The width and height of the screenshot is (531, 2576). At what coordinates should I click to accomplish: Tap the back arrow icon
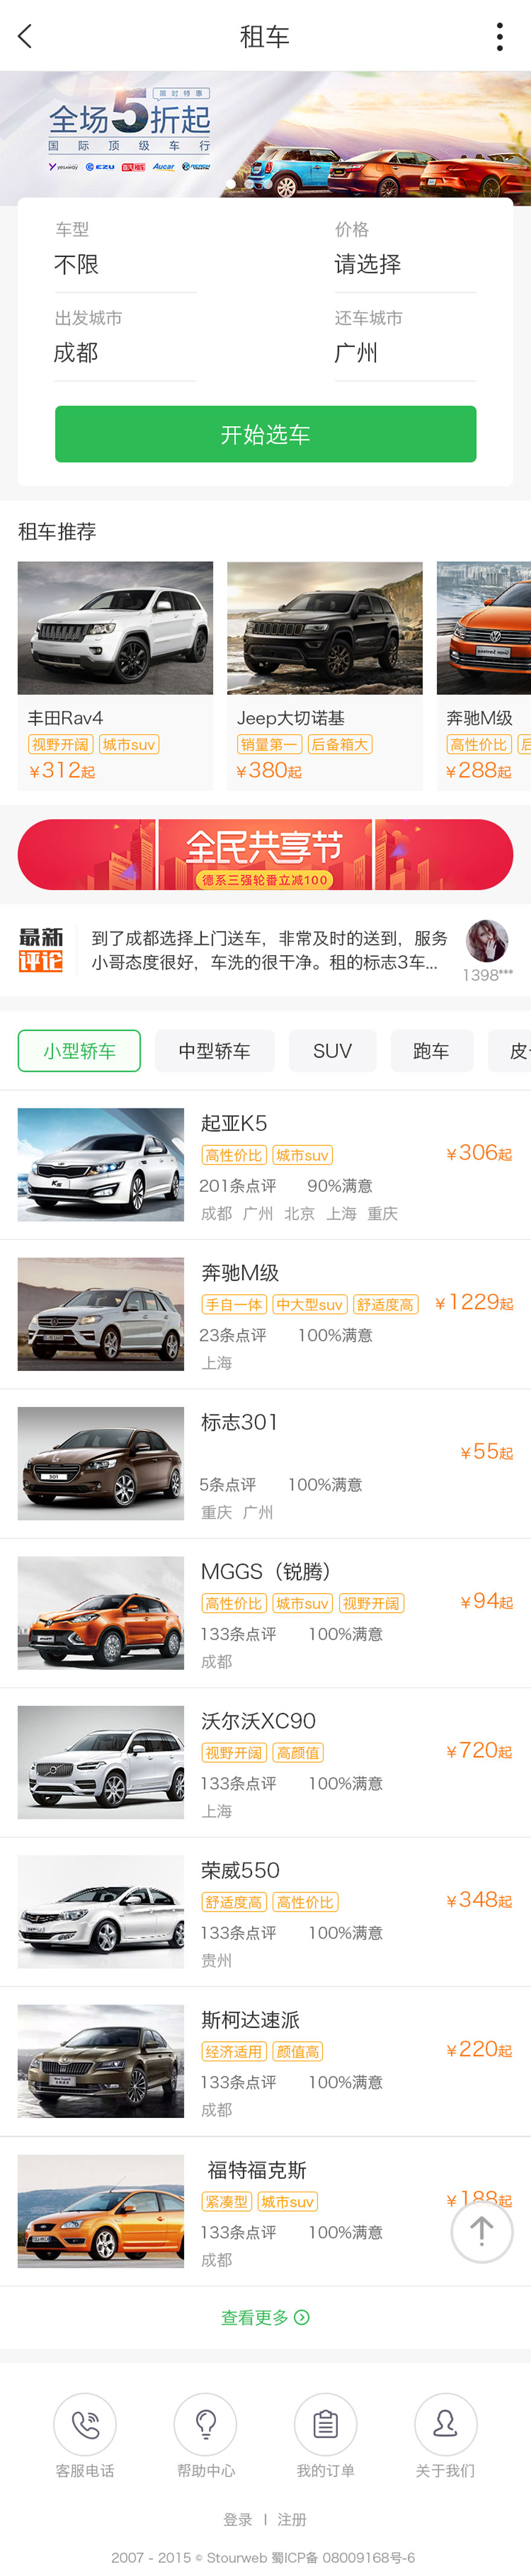pos(26,37)
